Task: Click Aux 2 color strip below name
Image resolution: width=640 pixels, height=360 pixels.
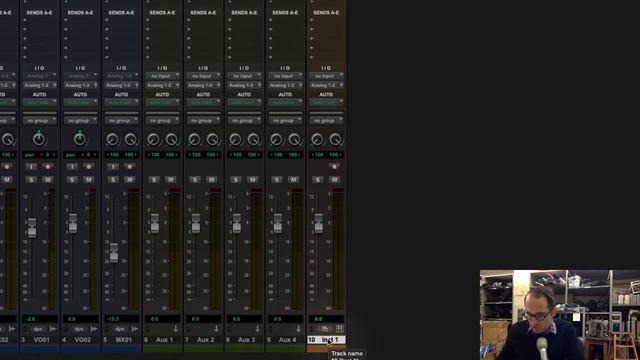Action: coord(203,349)
